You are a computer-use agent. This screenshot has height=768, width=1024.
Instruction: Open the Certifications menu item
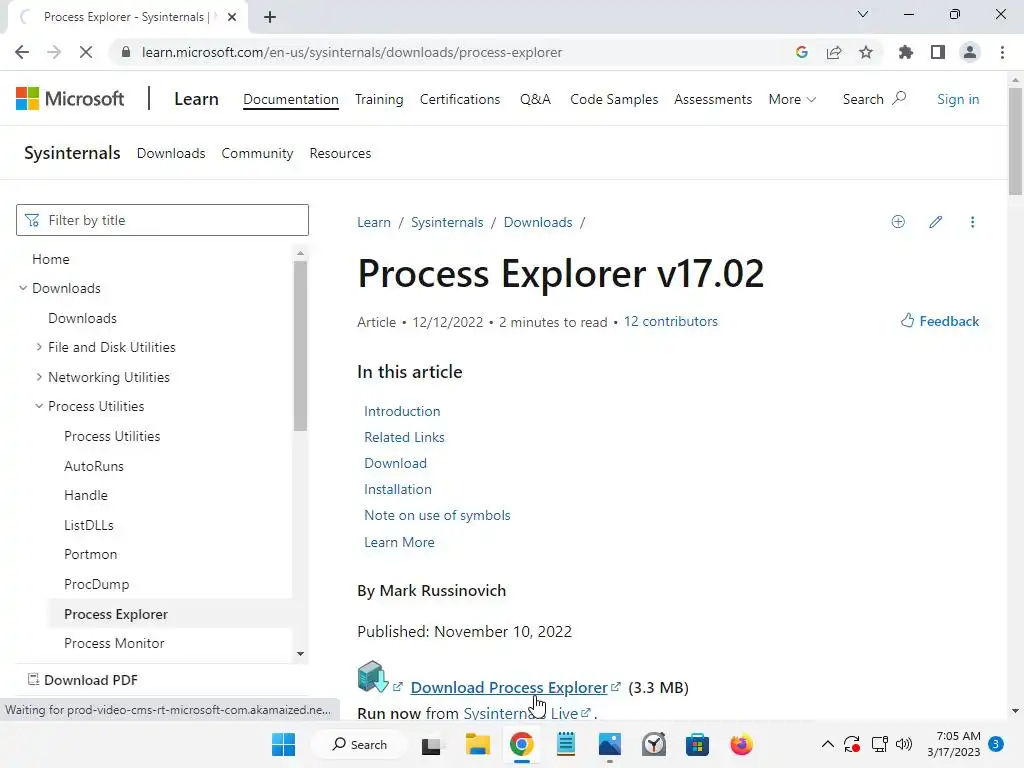click(460, 99)
